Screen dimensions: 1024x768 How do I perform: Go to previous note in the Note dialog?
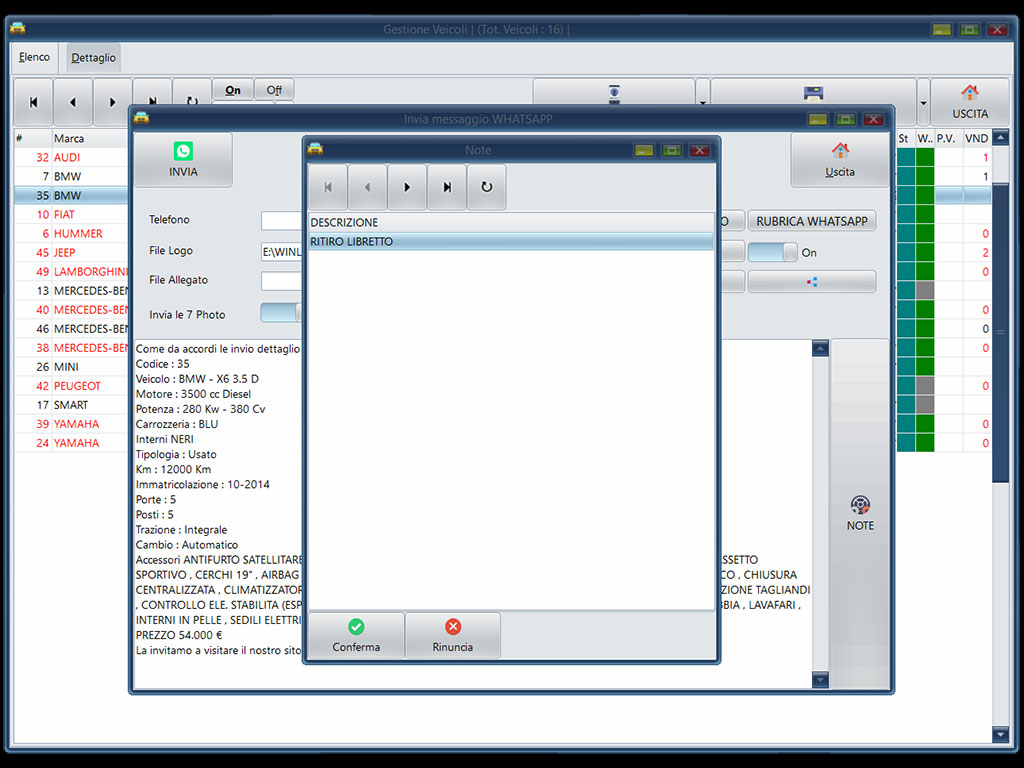[368, 187]
